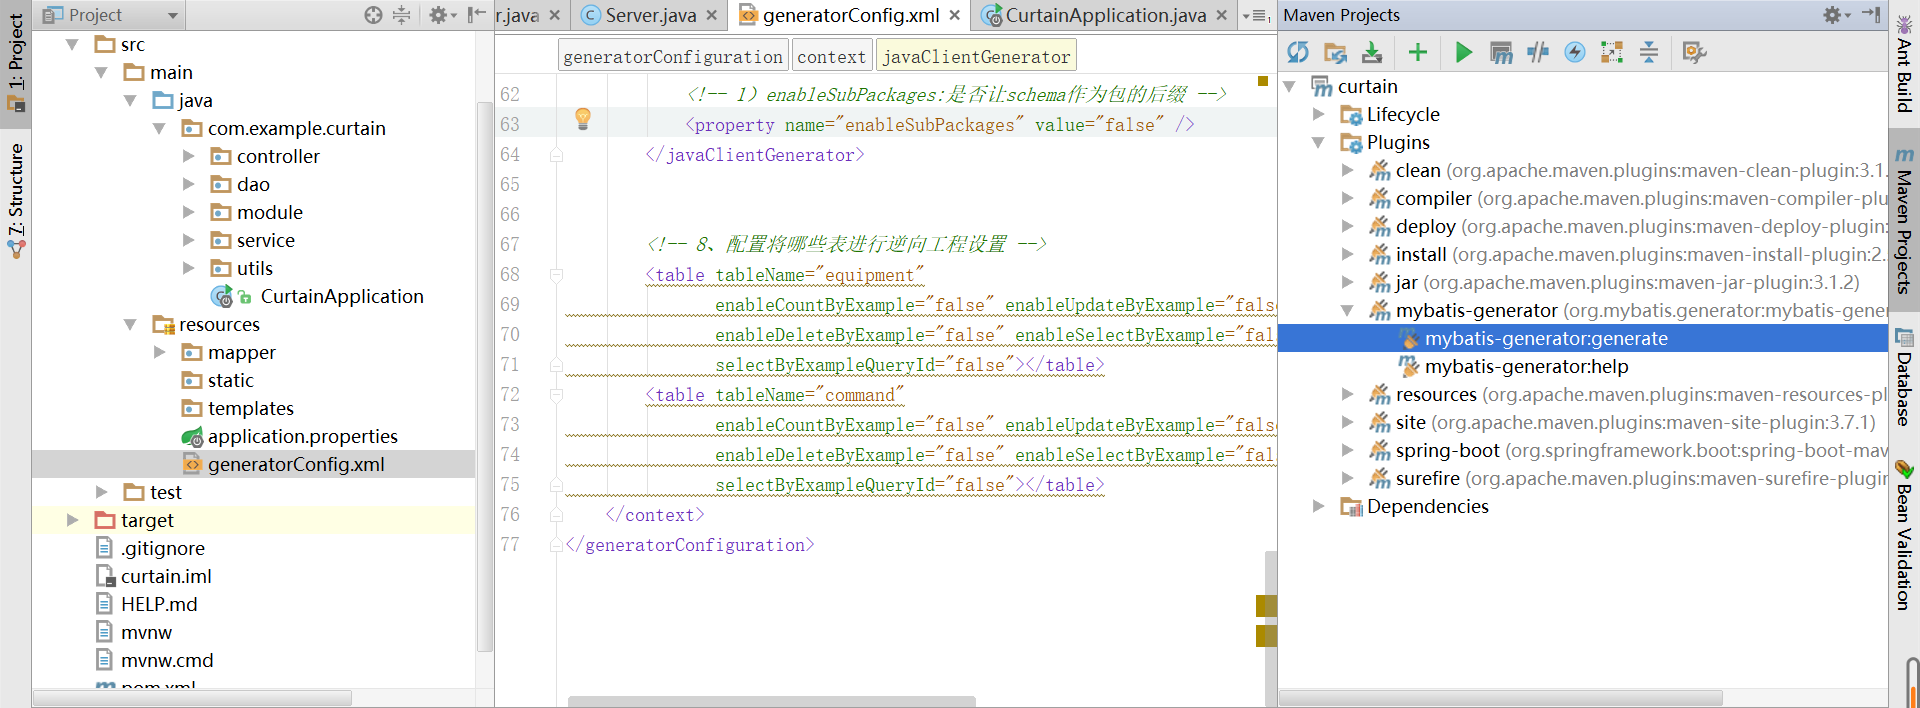This screenshot has width=1920, height=708.
Task: Open Maven Projects panel gear menu
Action: coord(1837,15)
